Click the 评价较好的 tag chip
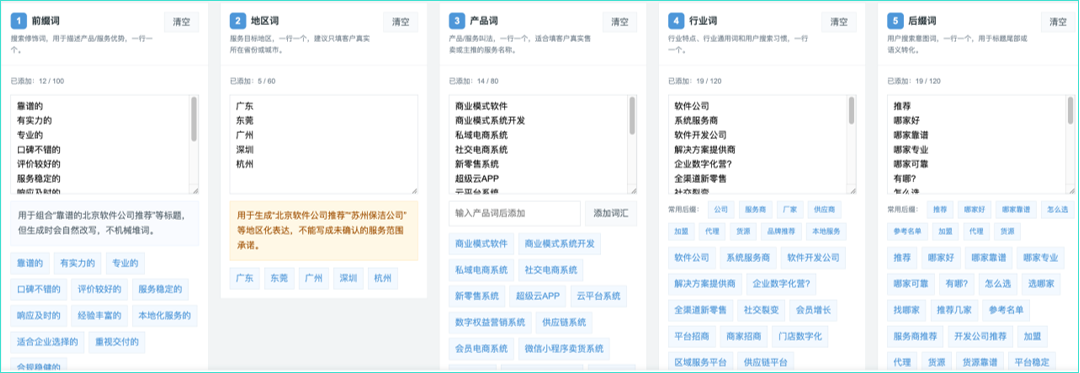This screenshot has width=1080, height=373. (99, 289)
